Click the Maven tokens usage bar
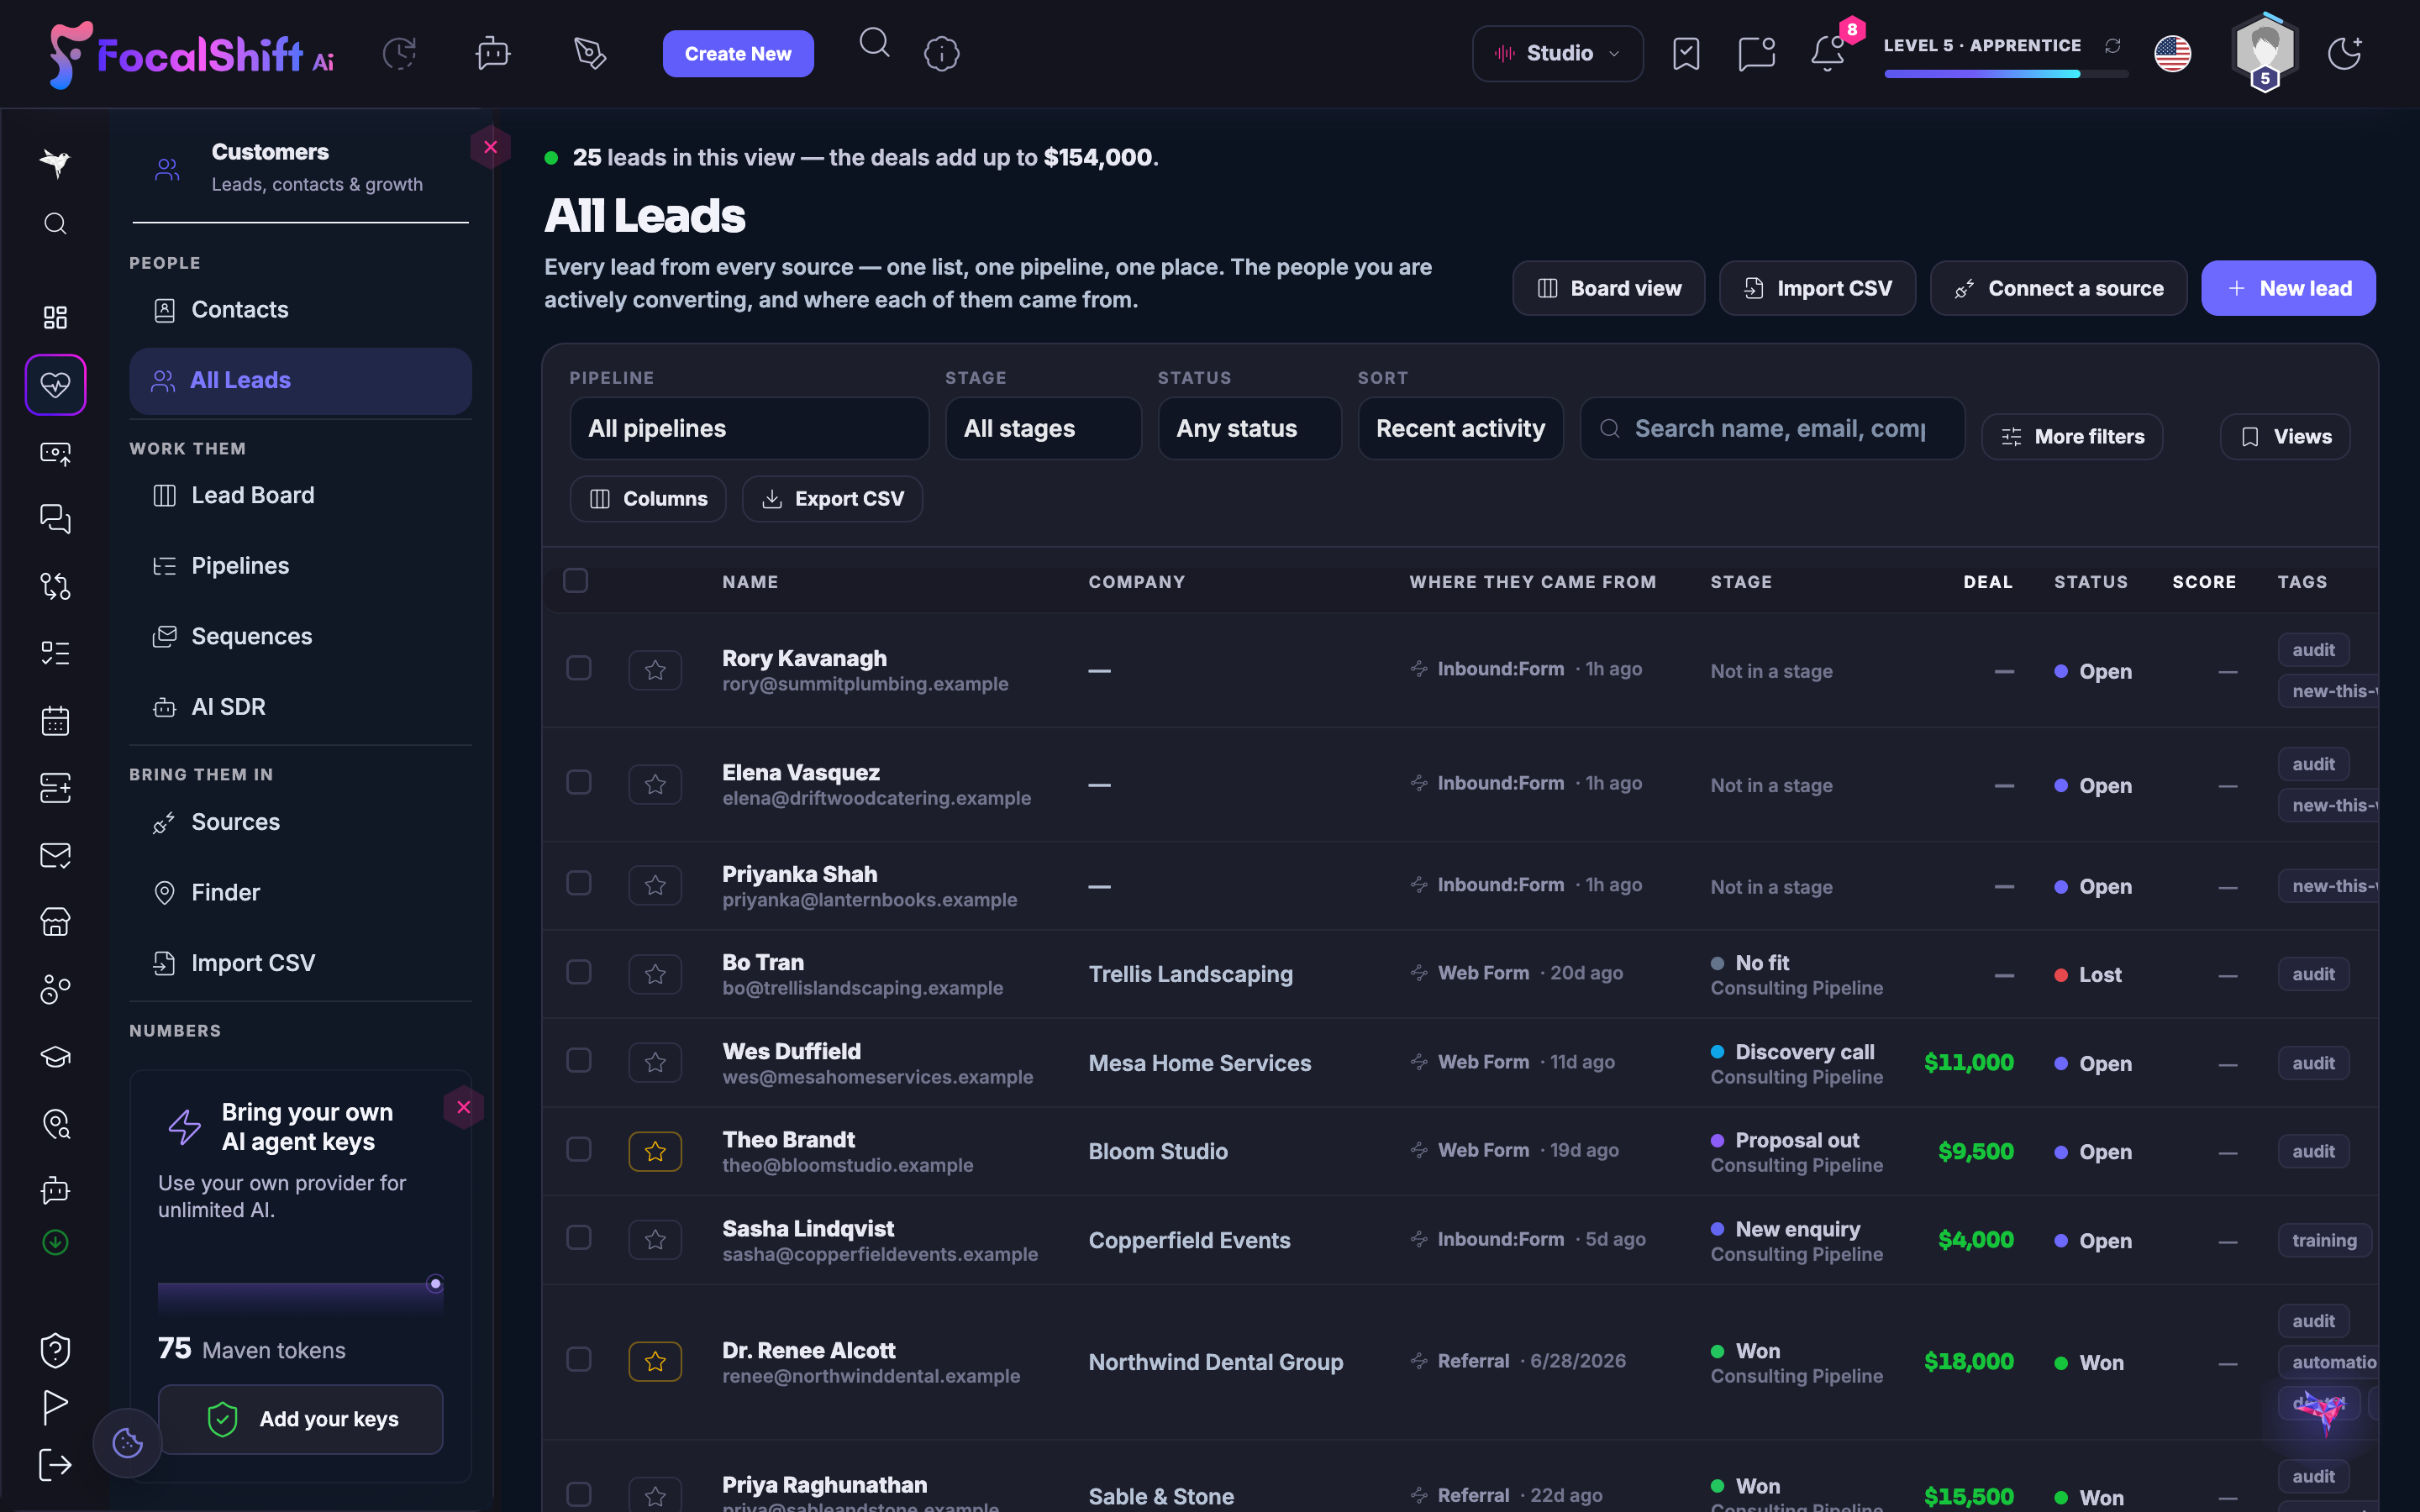 click(300, 1297)
